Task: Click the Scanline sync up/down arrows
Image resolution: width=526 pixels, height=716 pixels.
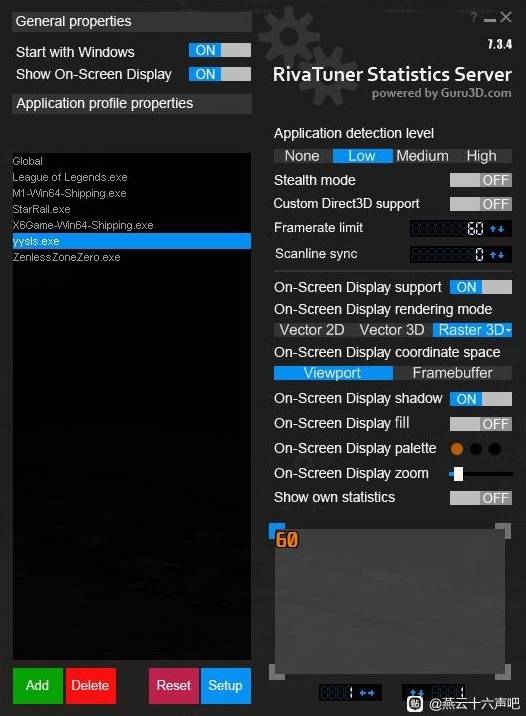Action: click(497, 254)
